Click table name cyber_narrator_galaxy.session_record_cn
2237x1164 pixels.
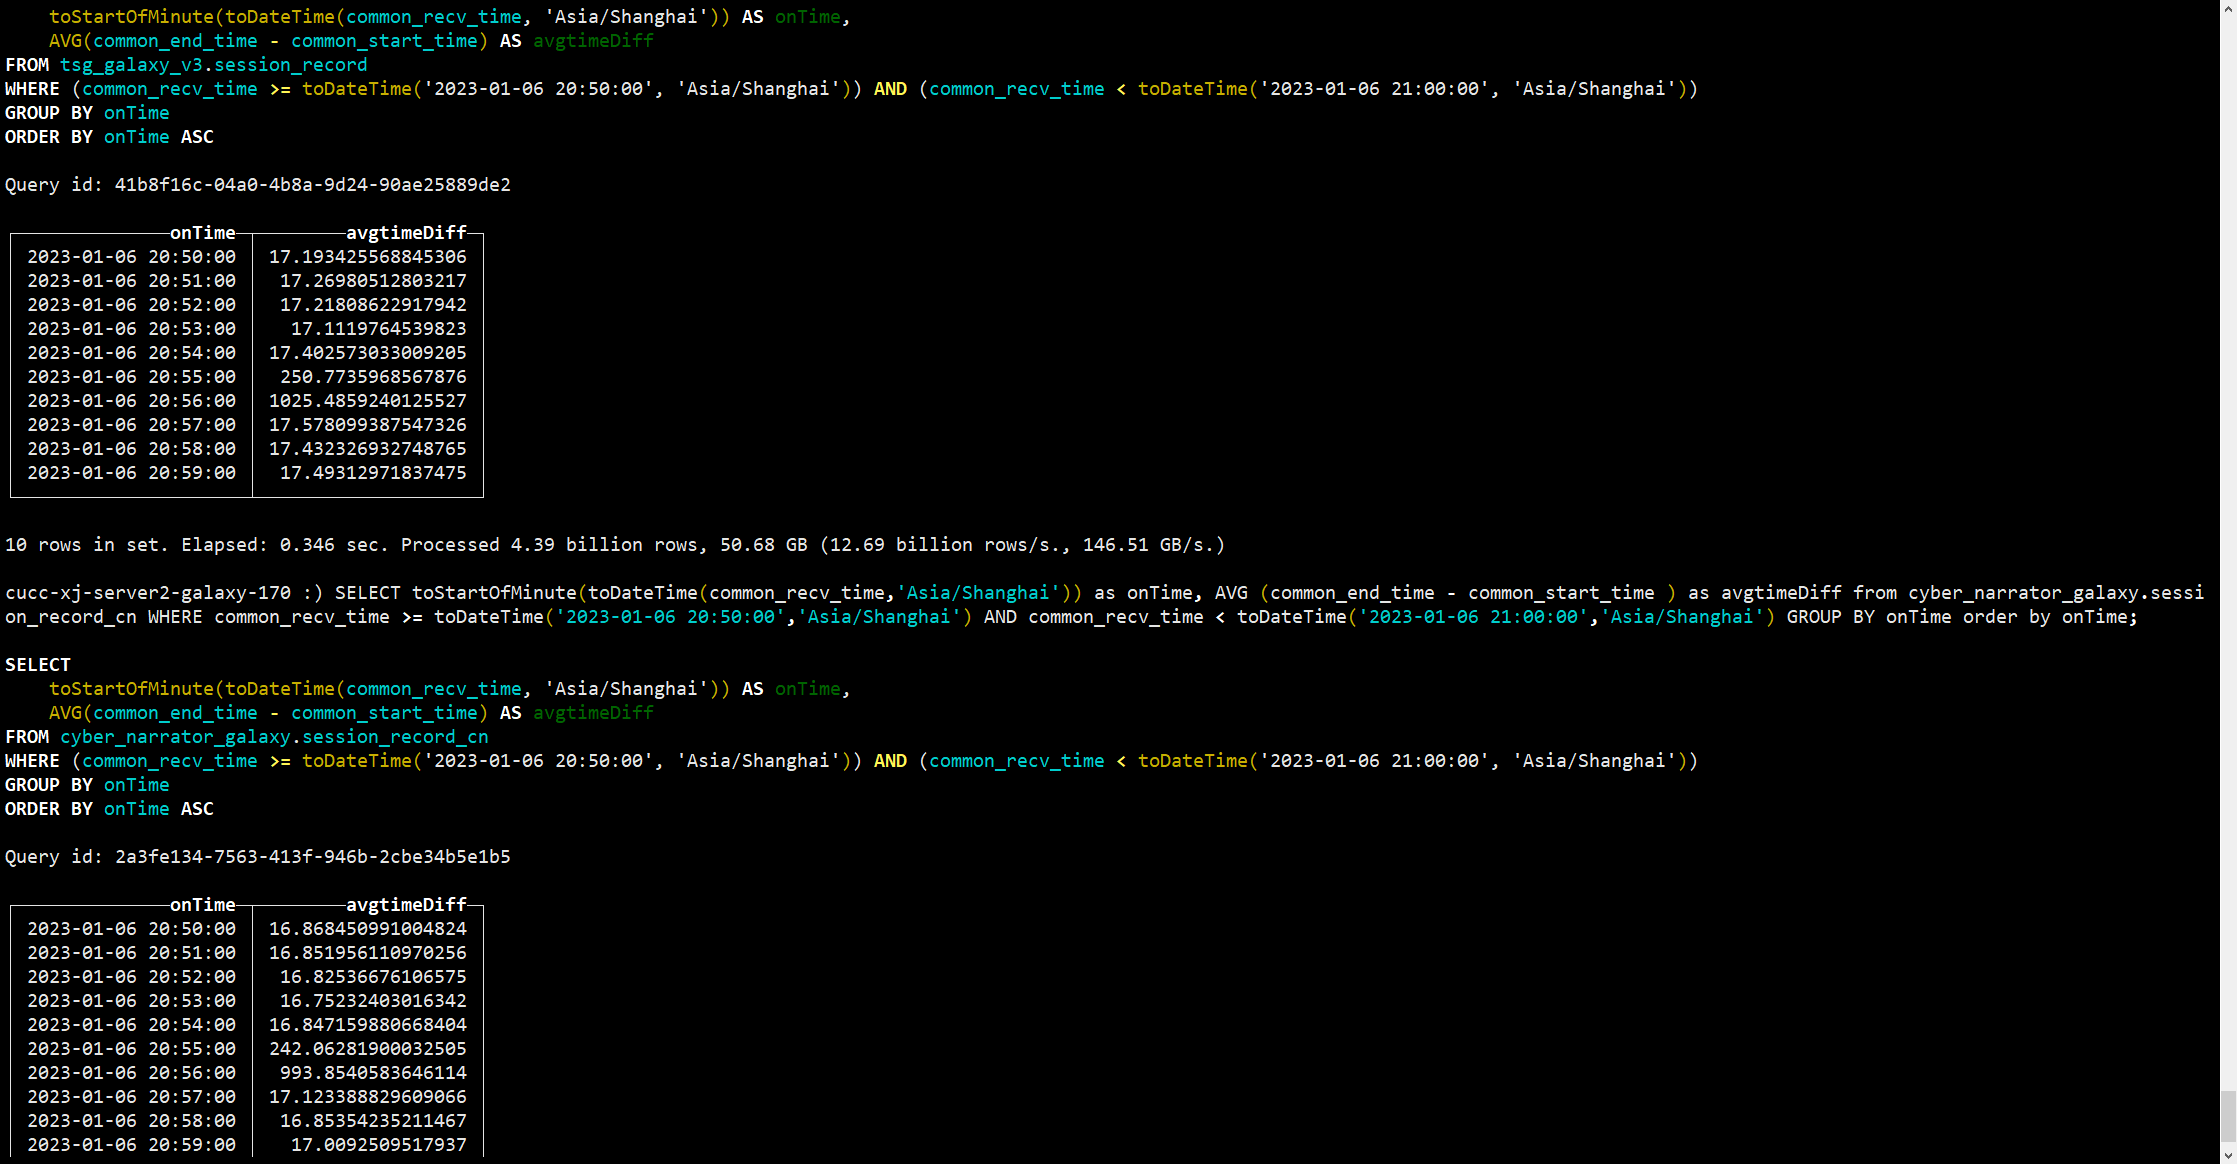tap(274, 737)
